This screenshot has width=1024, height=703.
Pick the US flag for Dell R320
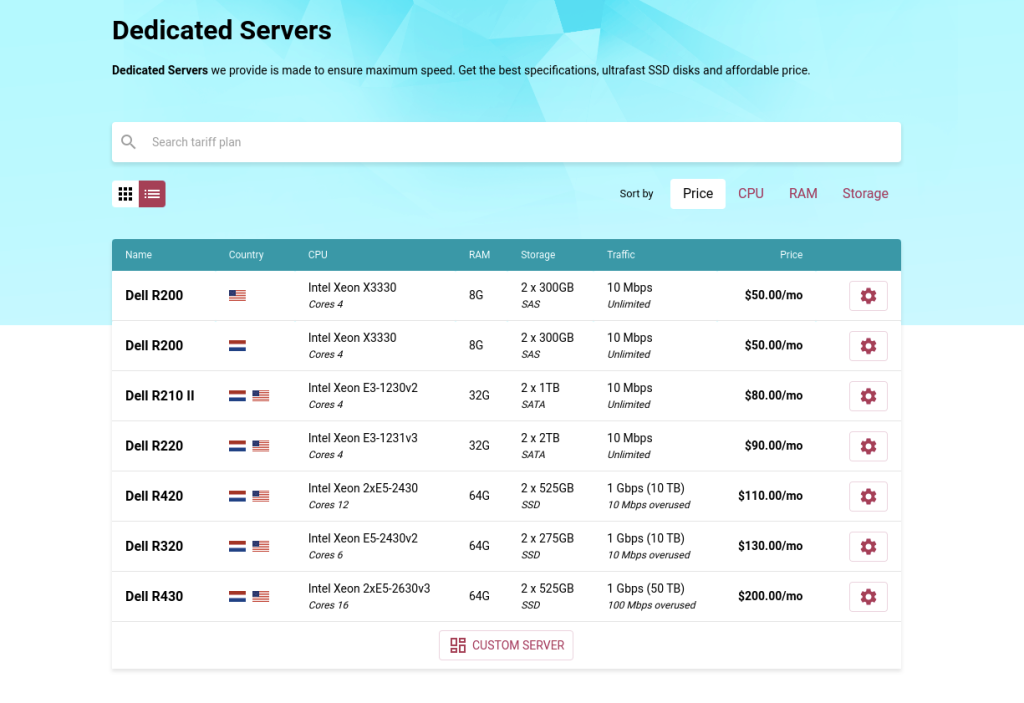coord(261,546)
